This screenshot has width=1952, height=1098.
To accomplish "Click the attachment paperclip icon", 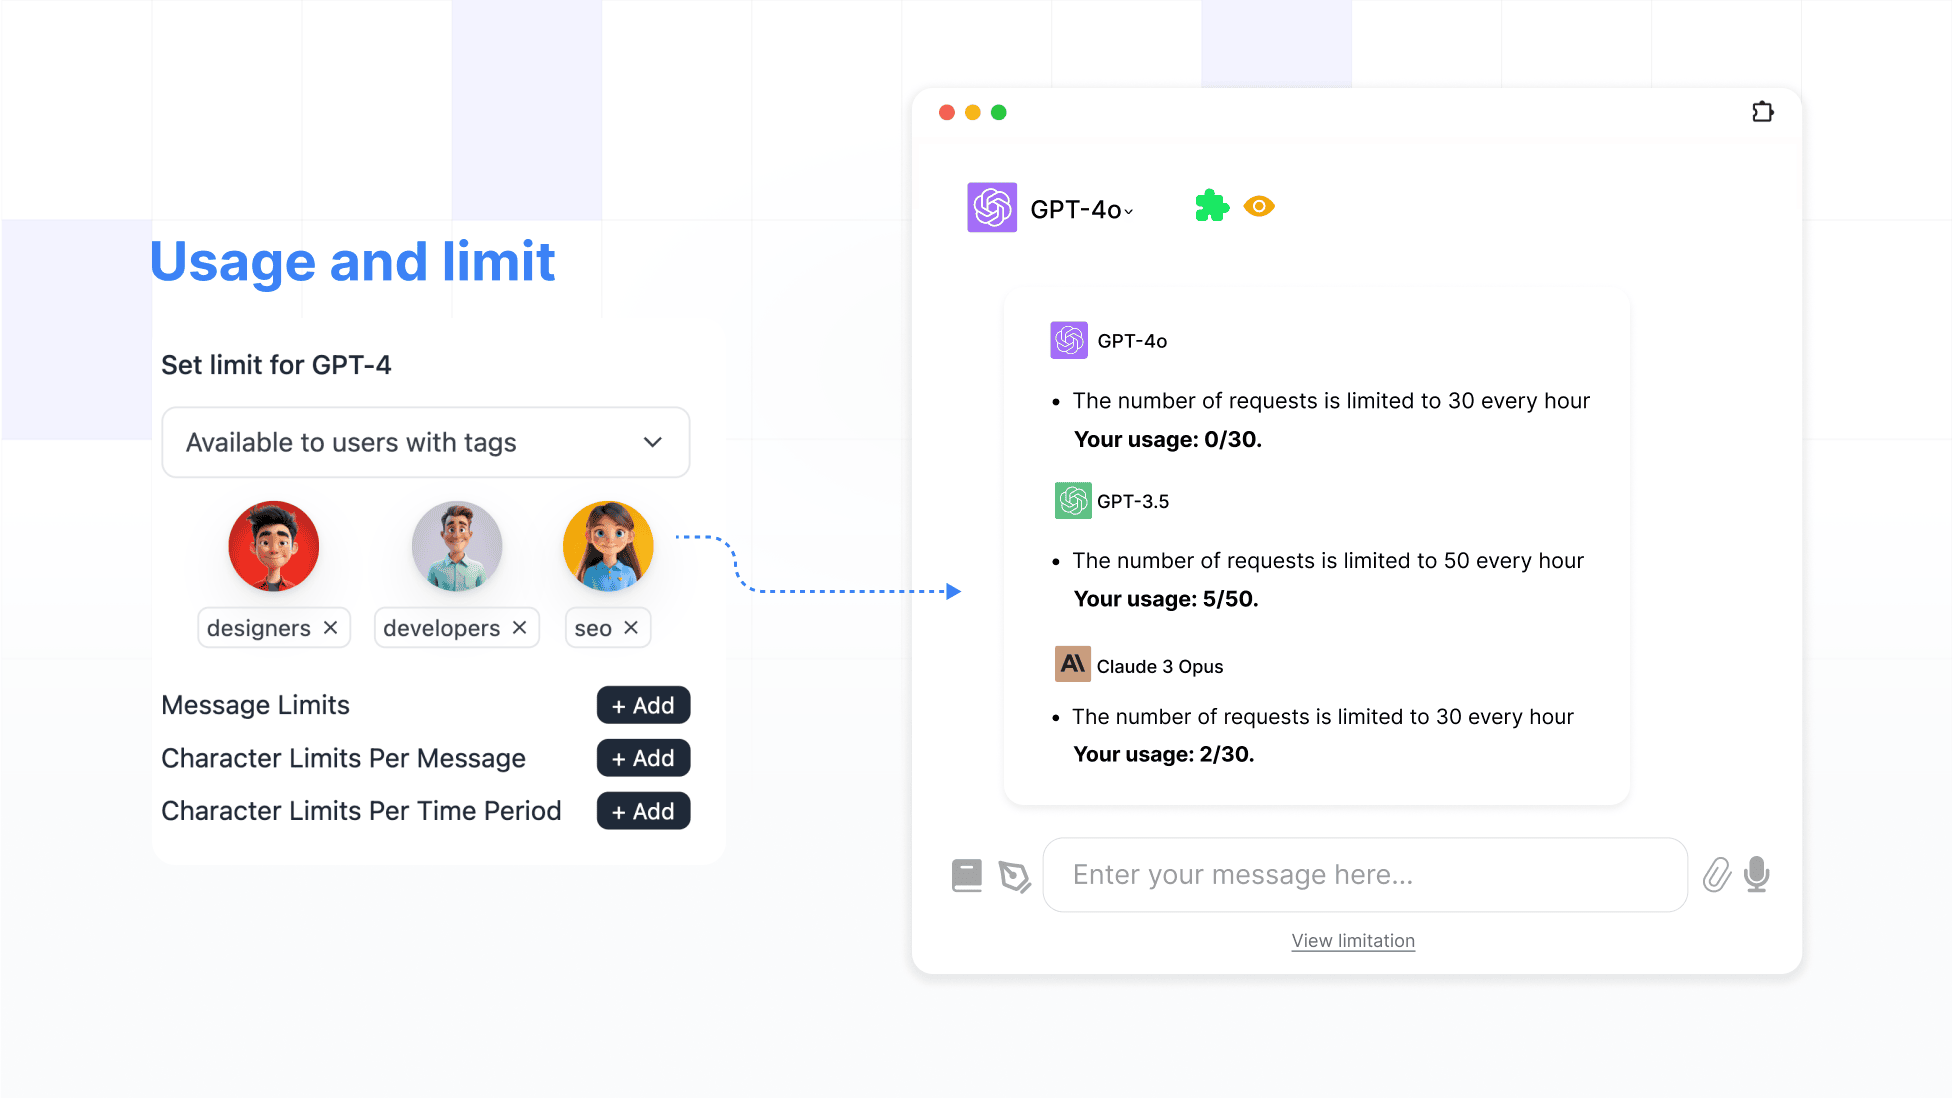I will pyautogui.click(x=1716, y=874).
